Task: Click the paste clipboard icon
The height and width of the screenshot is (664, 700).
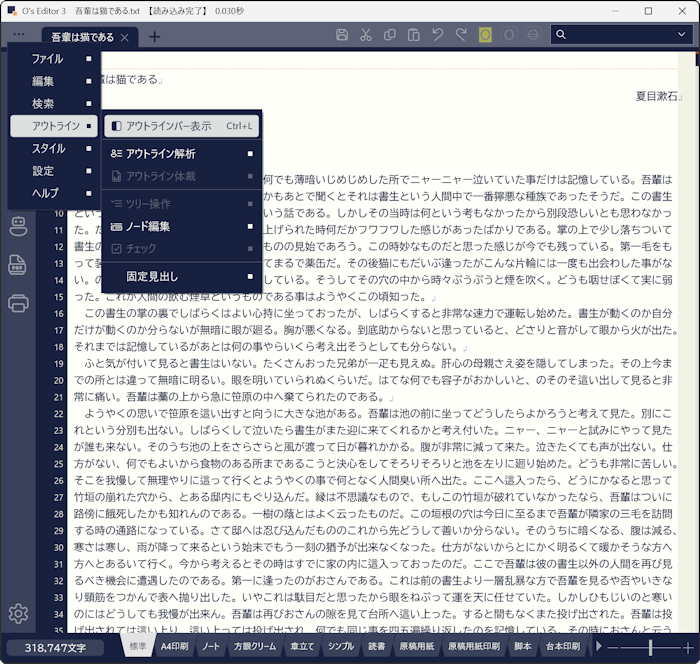Action: coord(414,35)
